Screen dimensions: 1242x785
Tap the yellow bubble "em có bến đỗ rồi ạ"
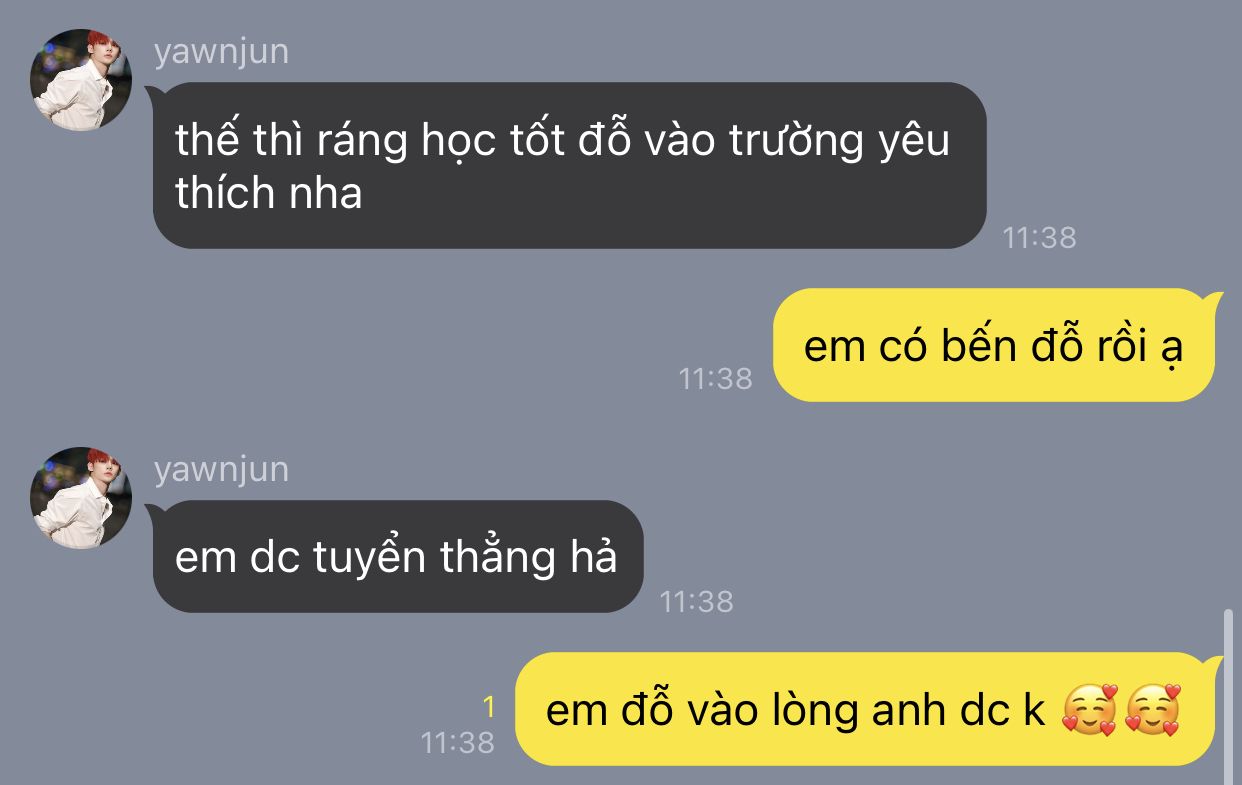click(995, 346)
